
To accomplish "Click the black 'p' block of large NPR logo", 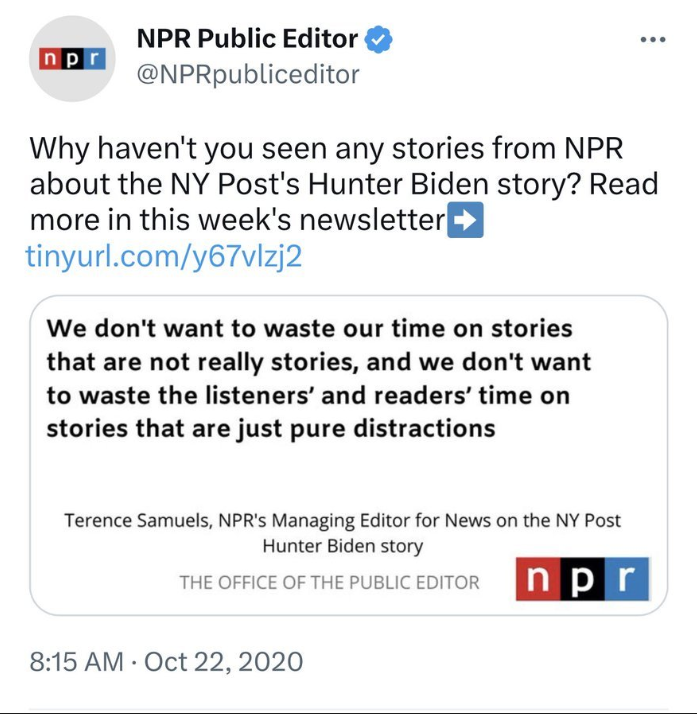I will point(583,579).
